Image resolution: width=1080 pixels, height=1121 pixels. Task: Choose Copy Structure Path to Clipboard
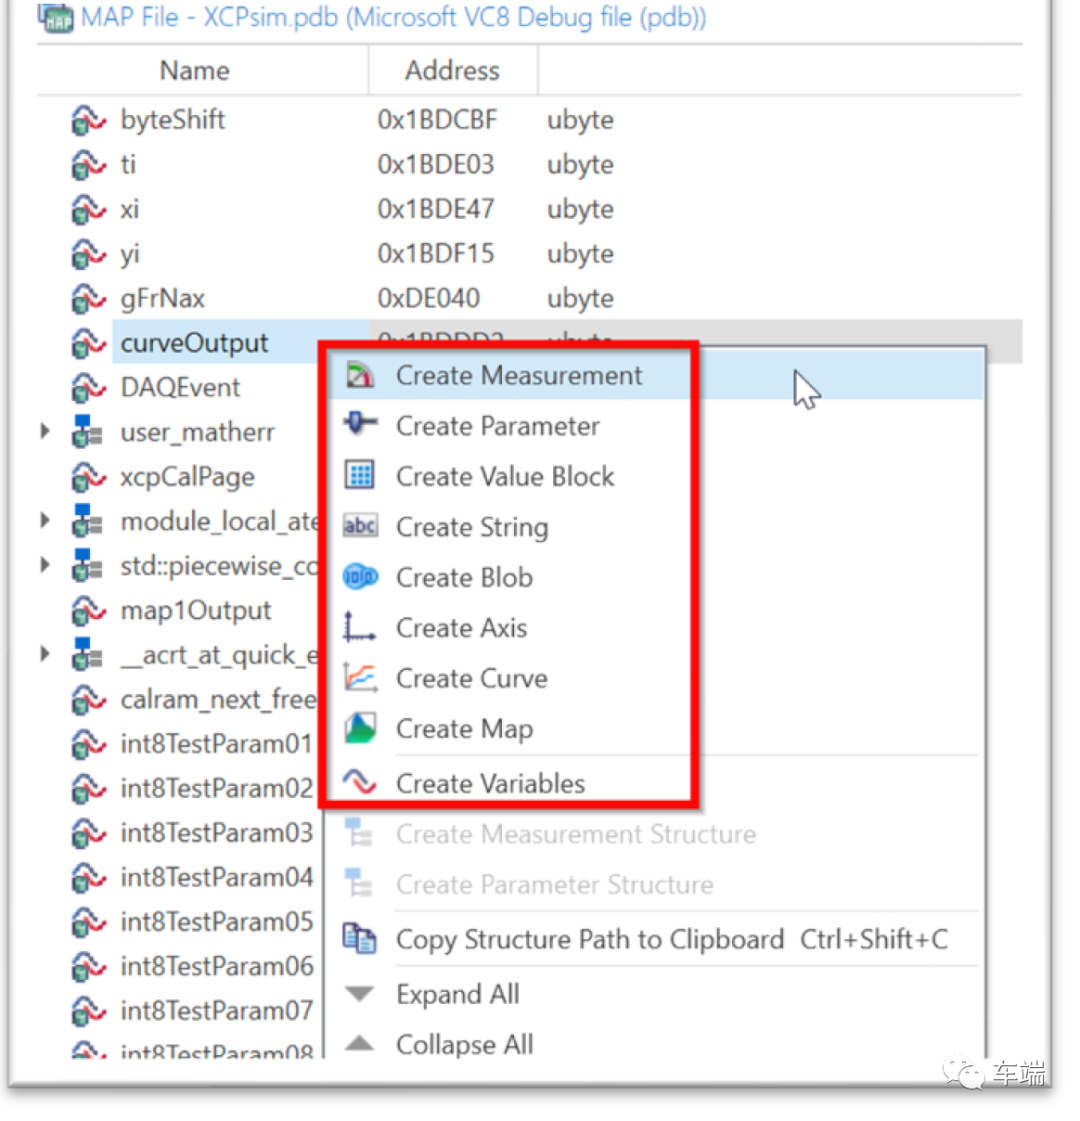click(x=589, y=939)
